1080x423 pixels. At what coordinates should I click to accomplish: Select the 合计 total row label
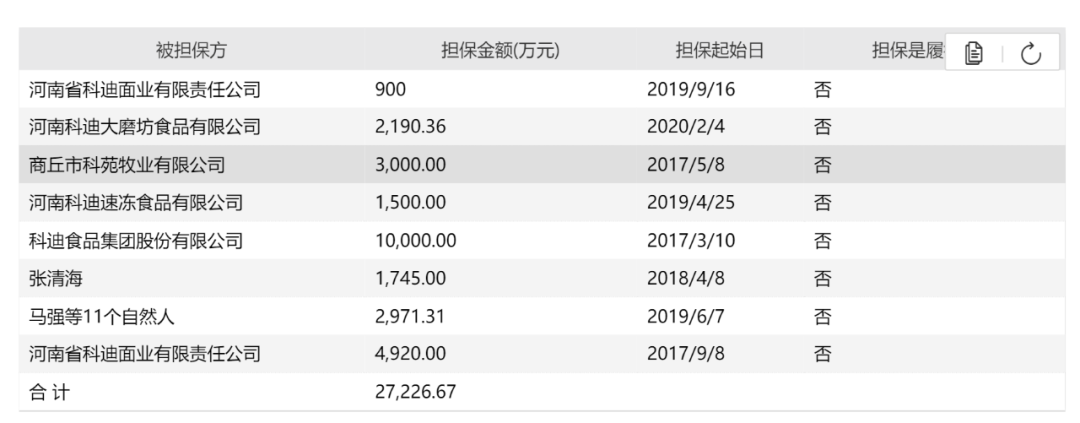(x=49, y=392)
